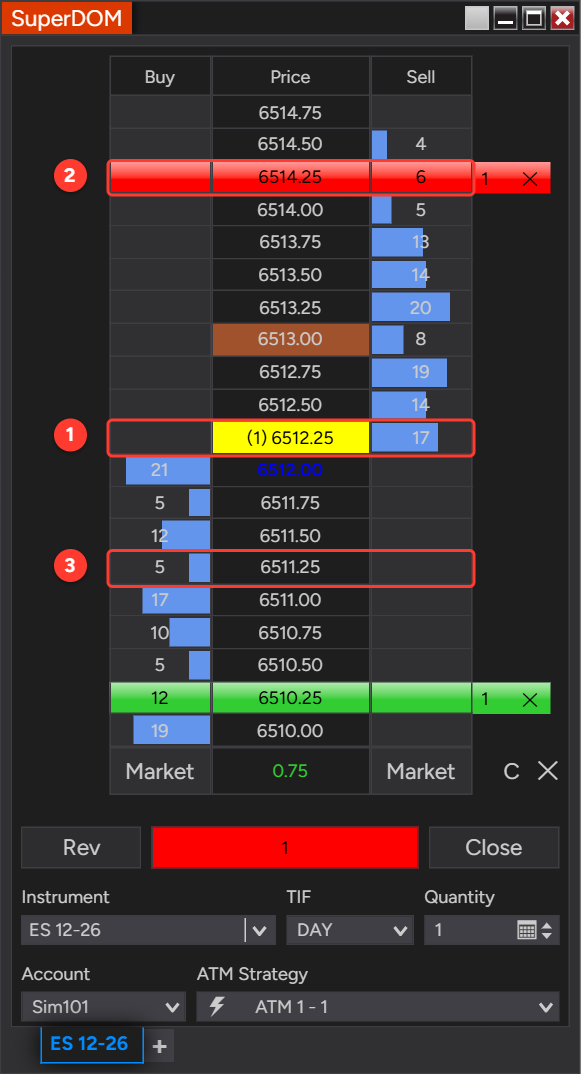Click Buy cell showing 19 at 6510.00
The height and width of the screenshot is (1074, 581).
point(160,731)
